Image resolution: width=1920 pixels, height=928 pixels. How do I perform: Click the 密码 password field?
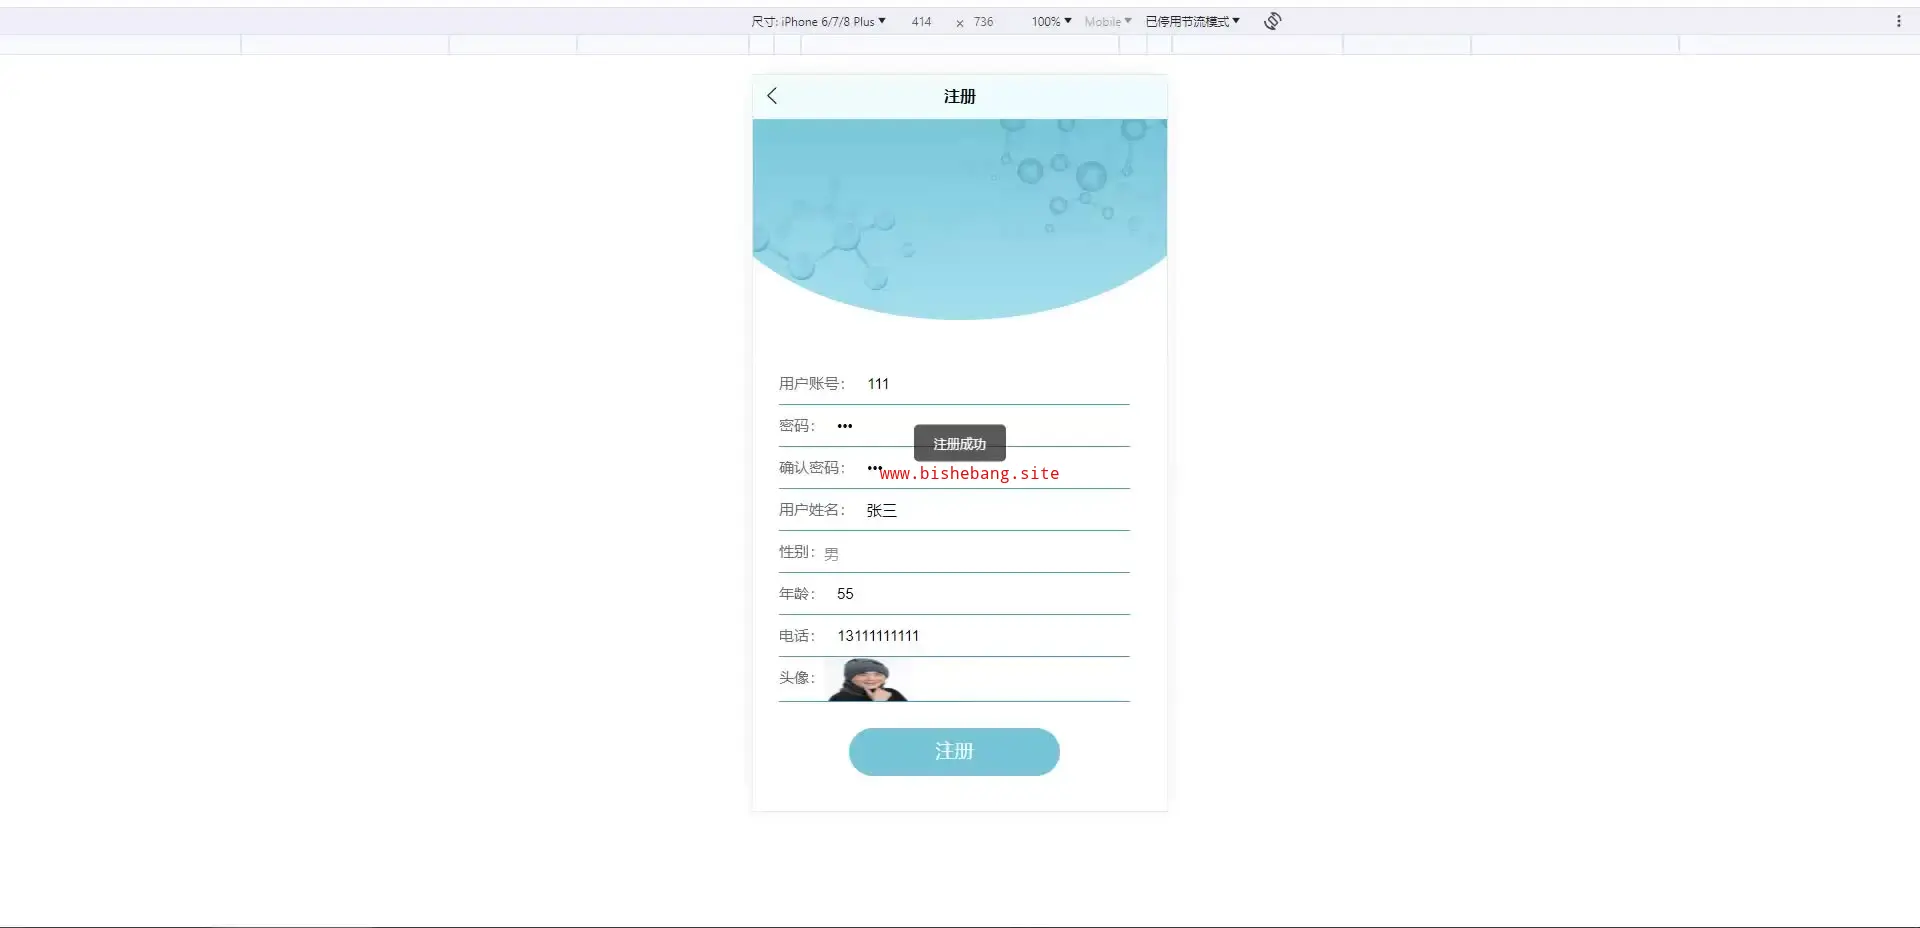coord(982,426)
